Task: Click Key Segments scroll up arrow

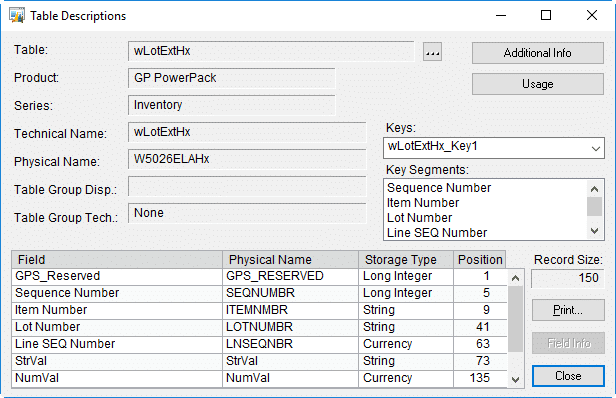Action: tap(594, 189)
